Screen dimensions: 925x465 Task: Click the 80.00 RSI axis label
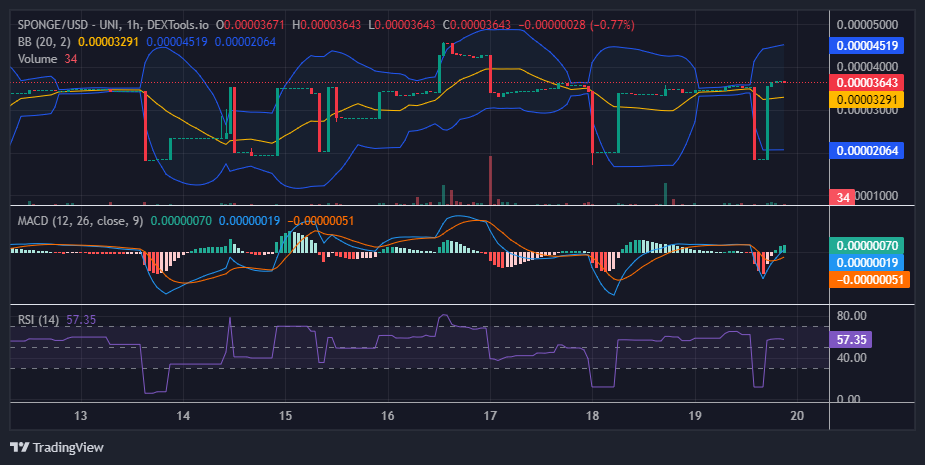tap(852, 316)
